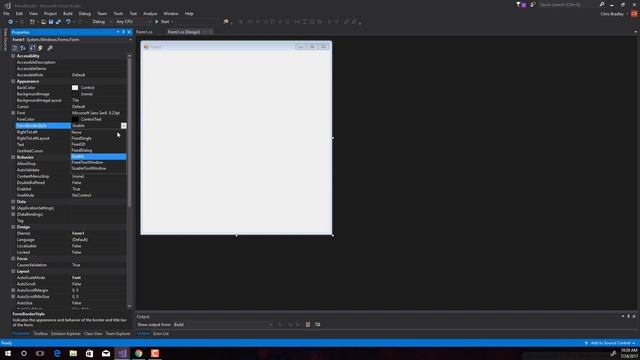Viewport: 640px width, 360px height.
Task: Open Show output from Build dropdown
Action: [x=223, y=324]
